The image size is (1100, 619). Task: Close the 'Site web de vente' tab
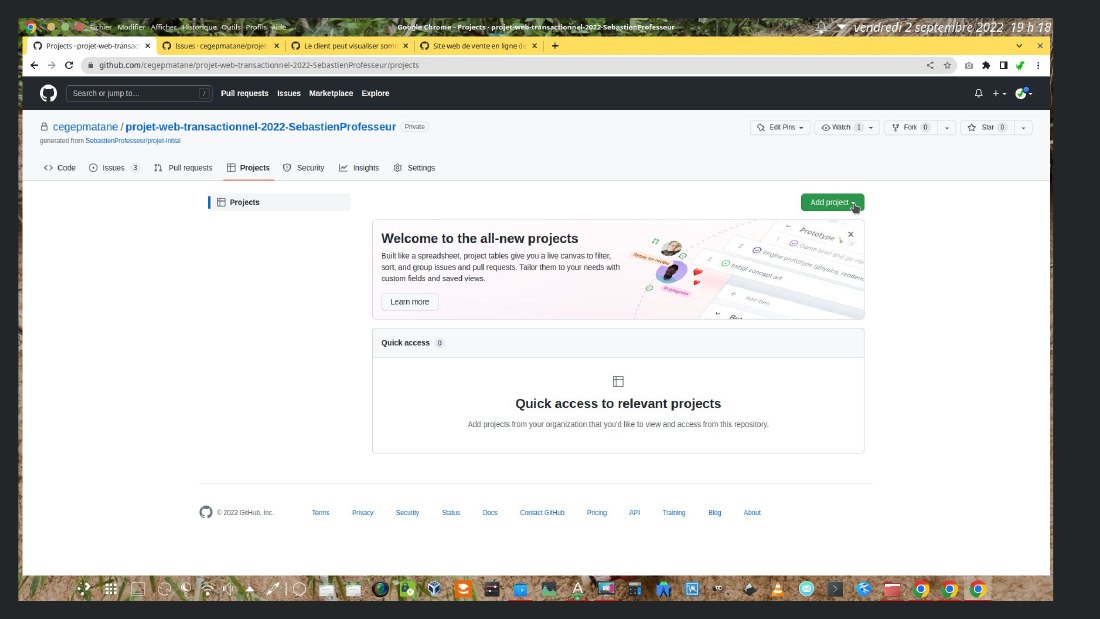[x=535, y=46]
